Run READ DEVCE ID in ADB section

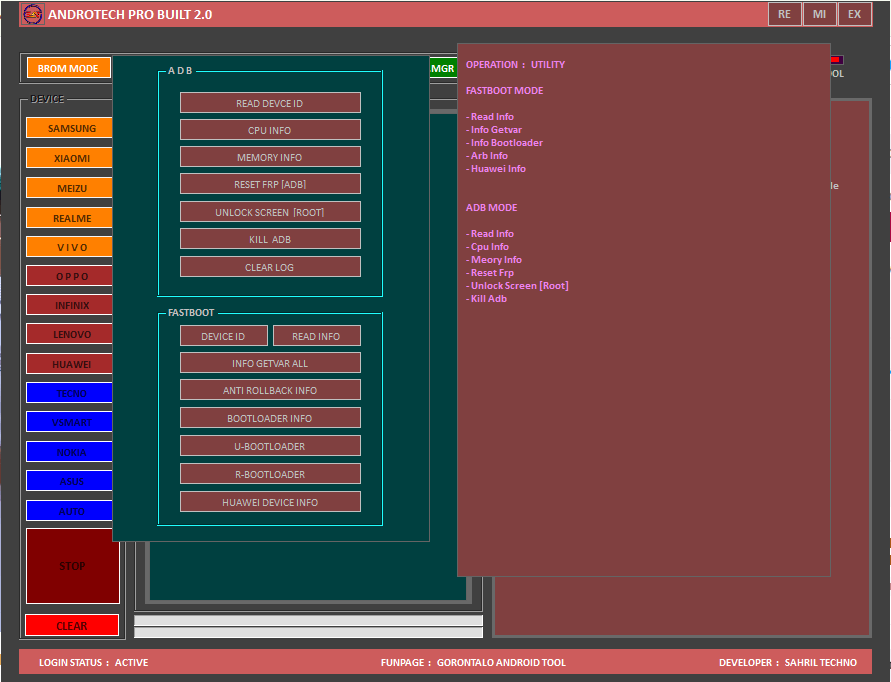click(x=270, y=102)
